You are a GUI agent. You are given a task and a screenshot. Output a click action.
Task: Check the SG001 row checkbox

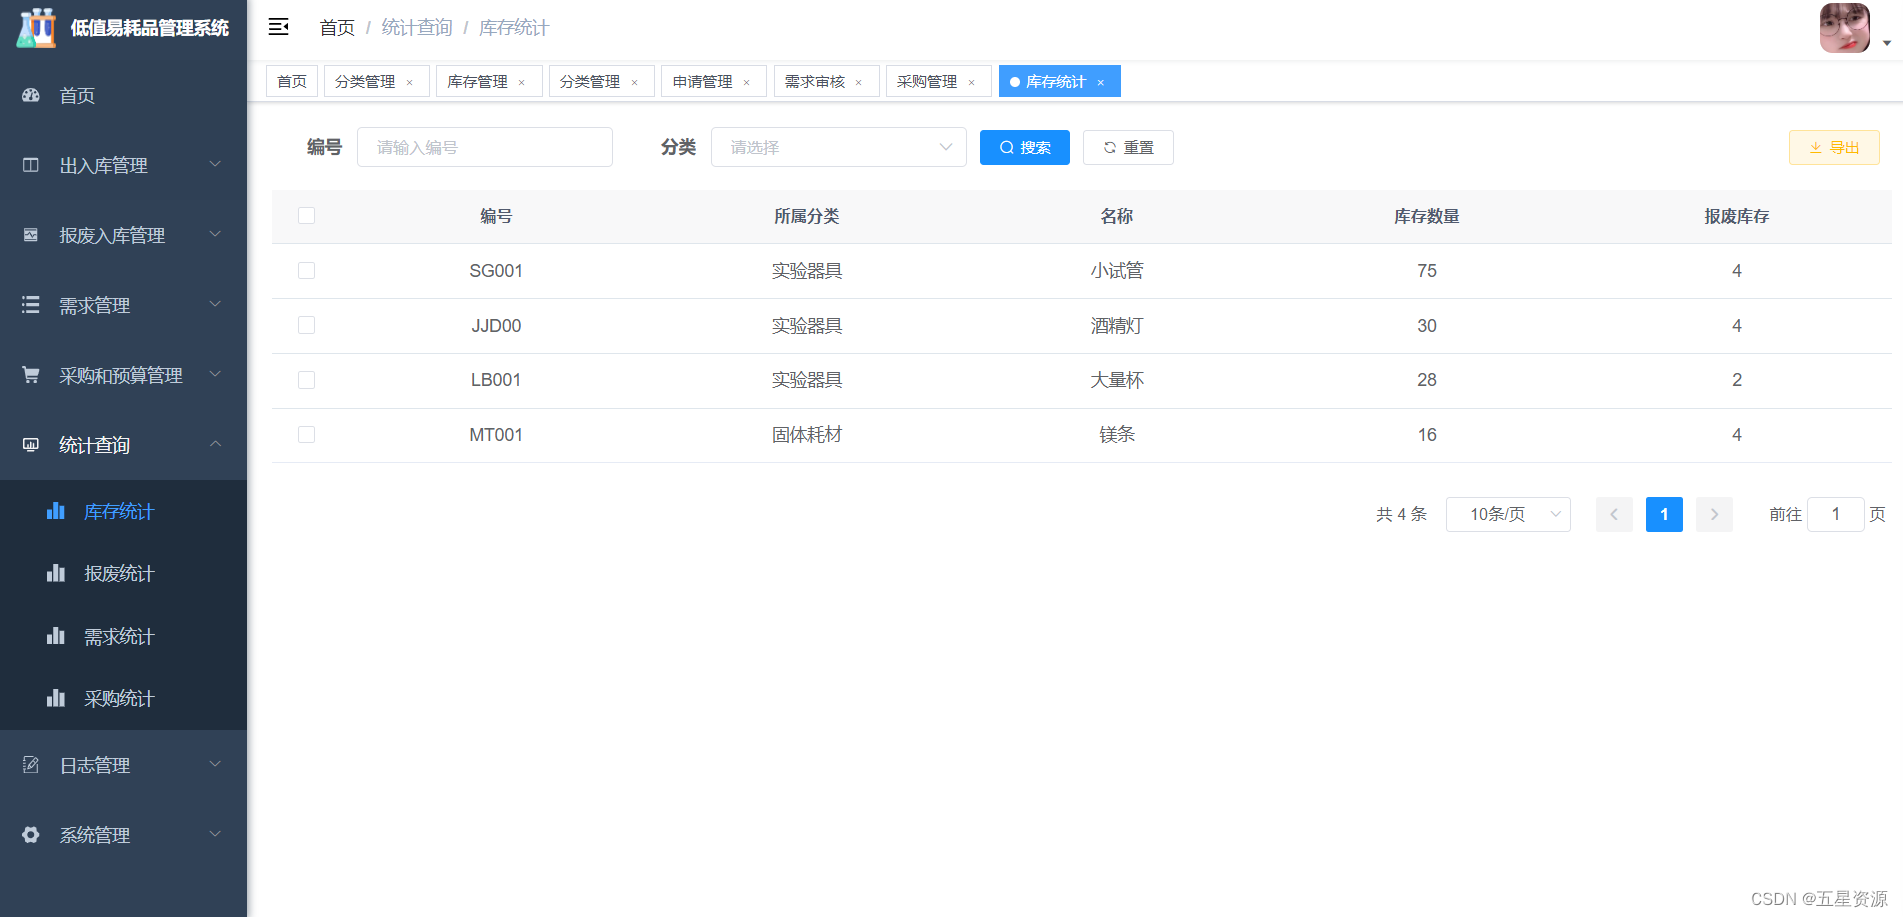[307, 271]
